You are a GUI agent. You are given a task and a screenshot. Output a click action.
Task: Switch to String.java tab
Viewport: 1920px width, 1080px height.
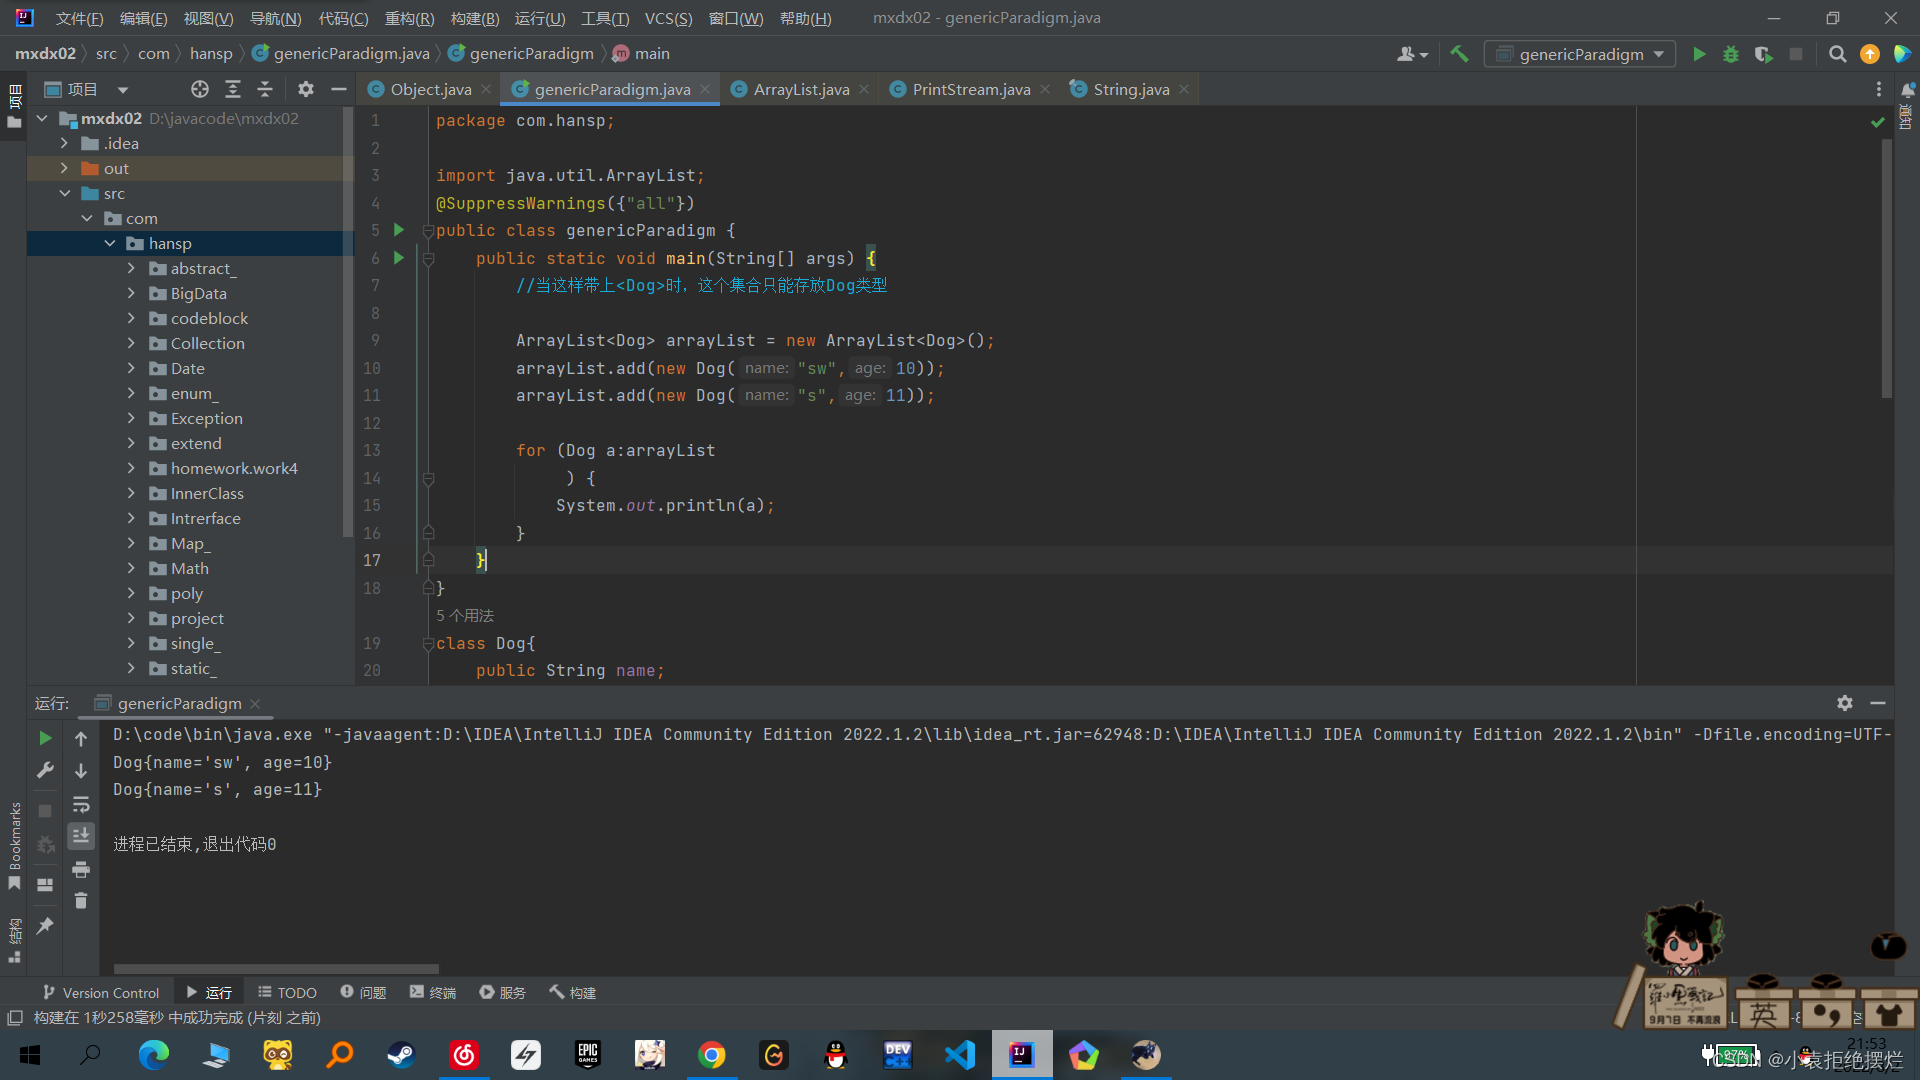[1131, 89]
